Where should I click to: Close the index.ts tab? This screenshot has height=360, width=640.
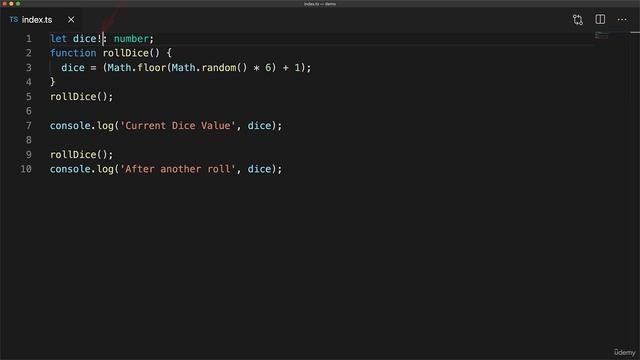coord(71,20)
